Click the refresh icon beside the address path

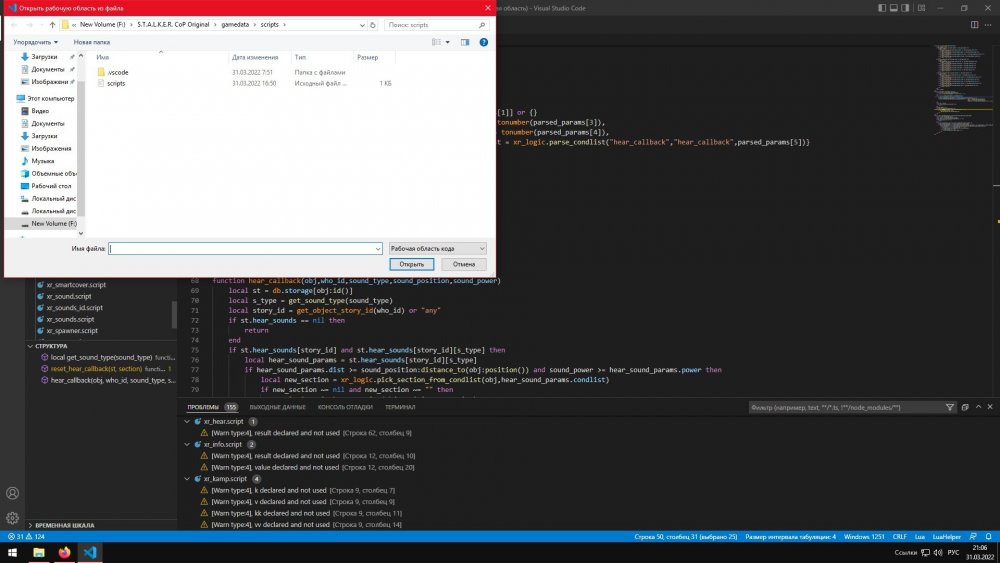373,24
